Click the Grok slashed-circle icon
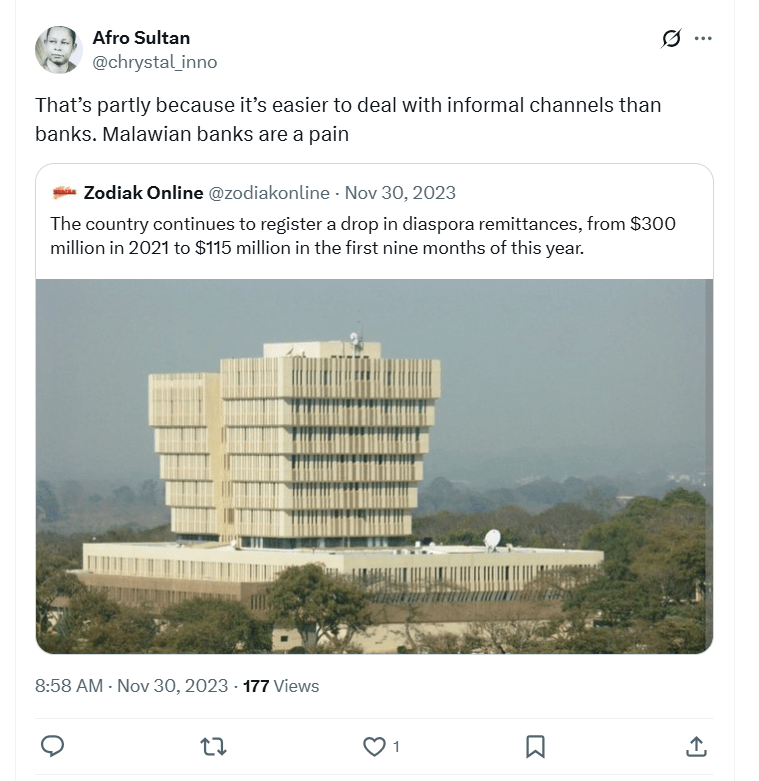 [671, 39]
